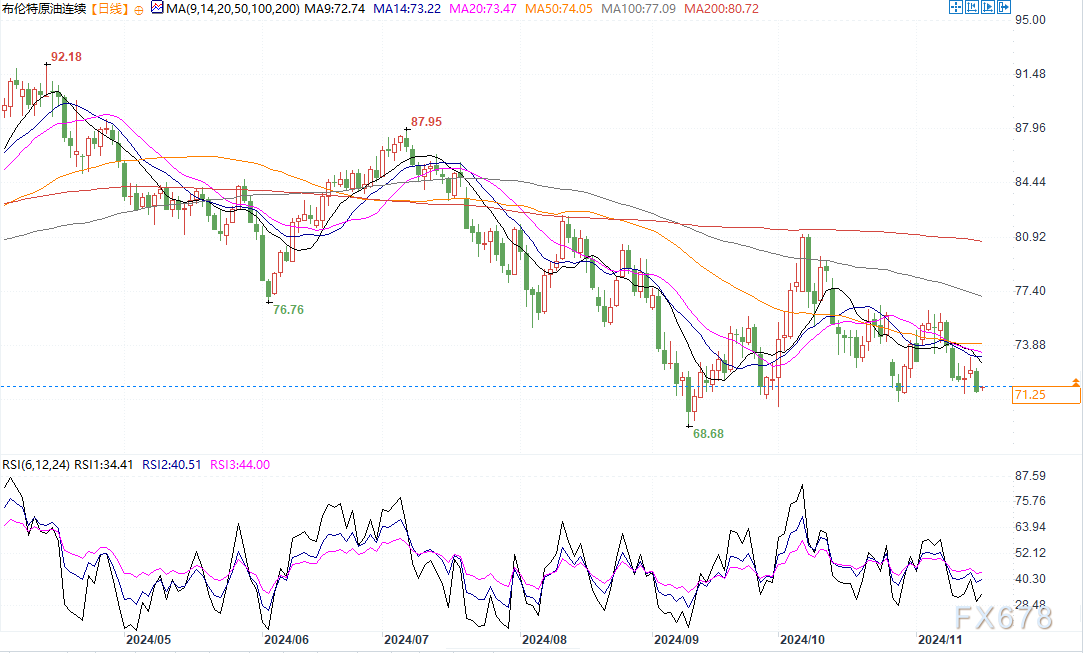Click the 68.68 low price marker
This screenshot has height=653, width=1083.
708,435
